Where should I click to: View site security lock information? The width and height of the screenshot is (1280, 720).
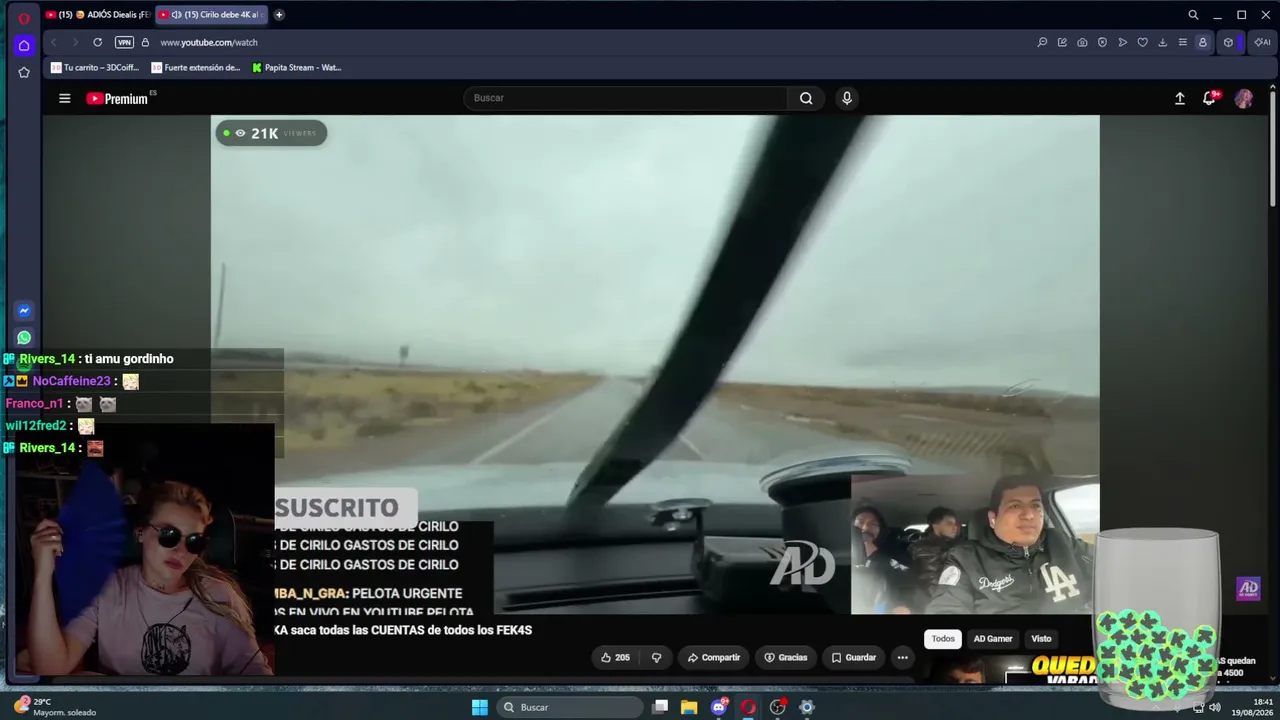(x=145, y=42)
